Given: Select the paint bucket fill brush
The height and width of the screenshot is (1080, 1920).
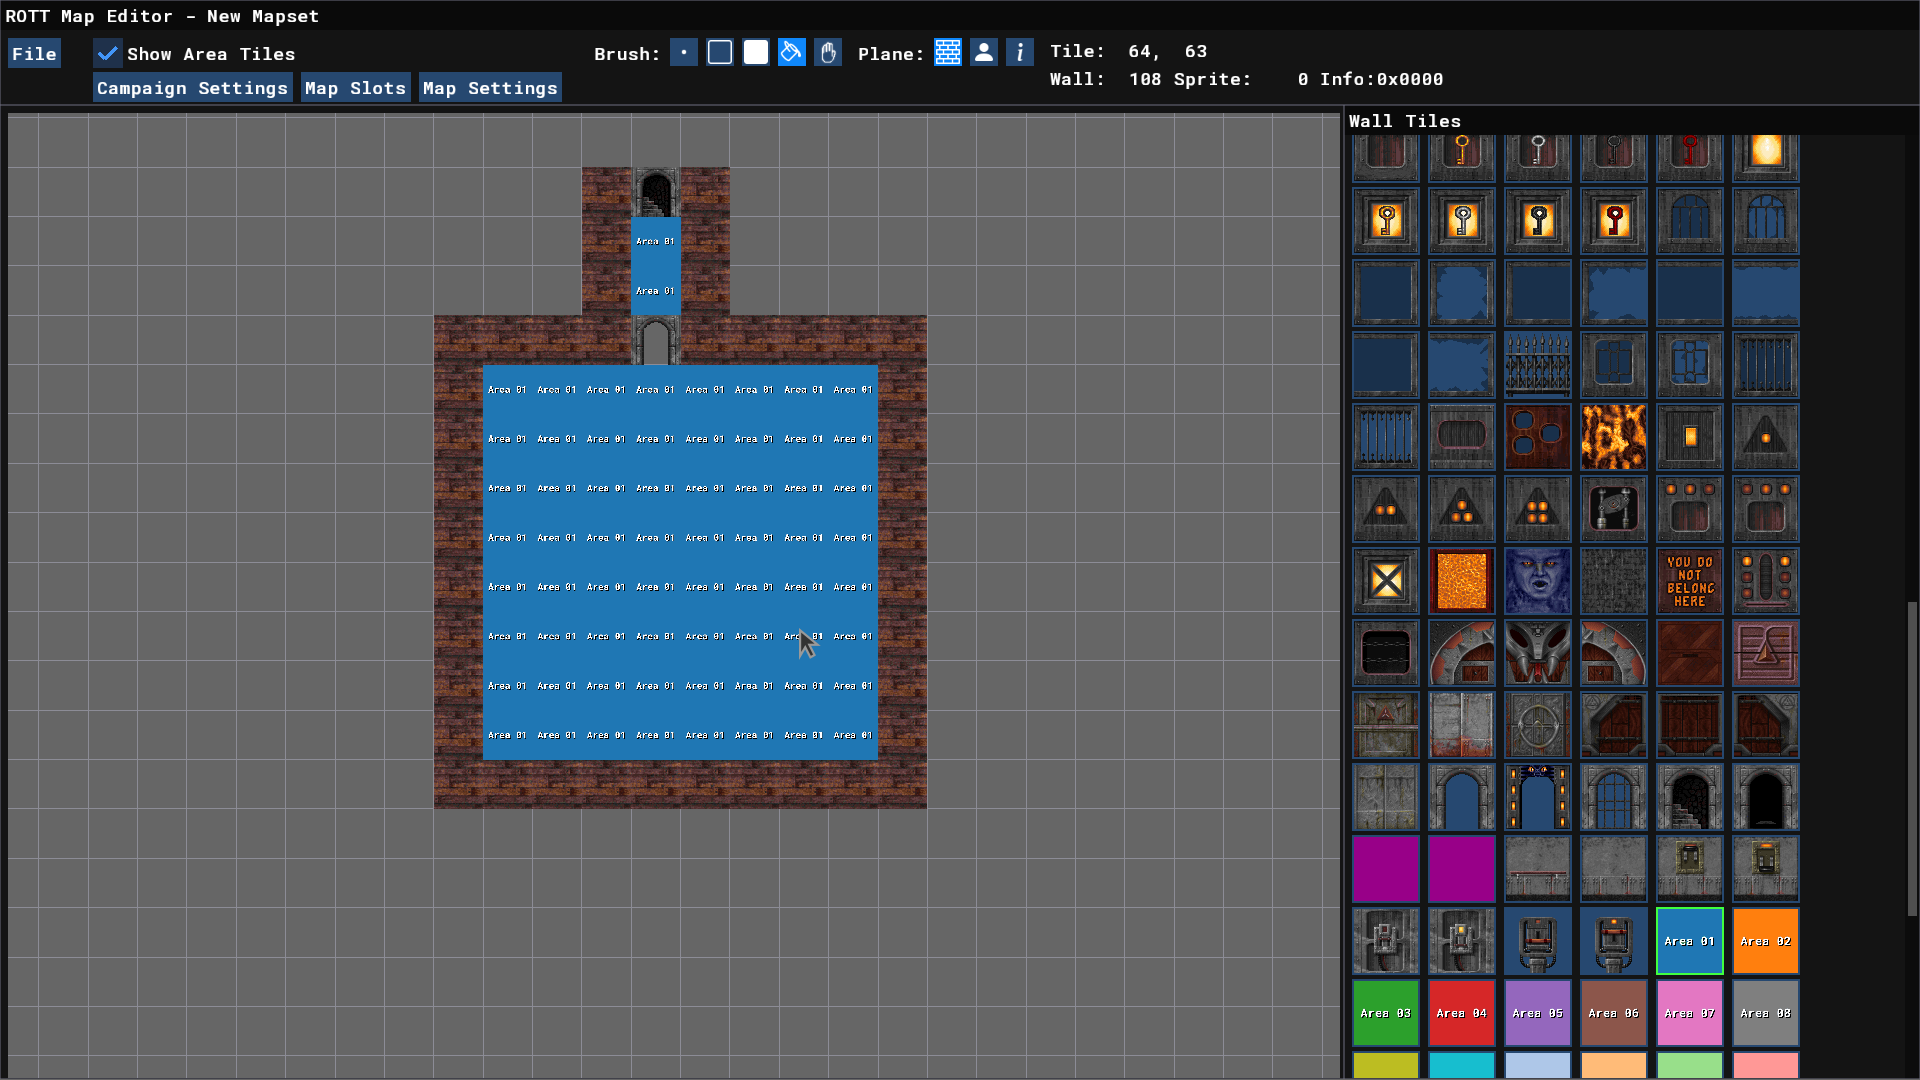Looking at the screenshot, I should coord(792,53).
